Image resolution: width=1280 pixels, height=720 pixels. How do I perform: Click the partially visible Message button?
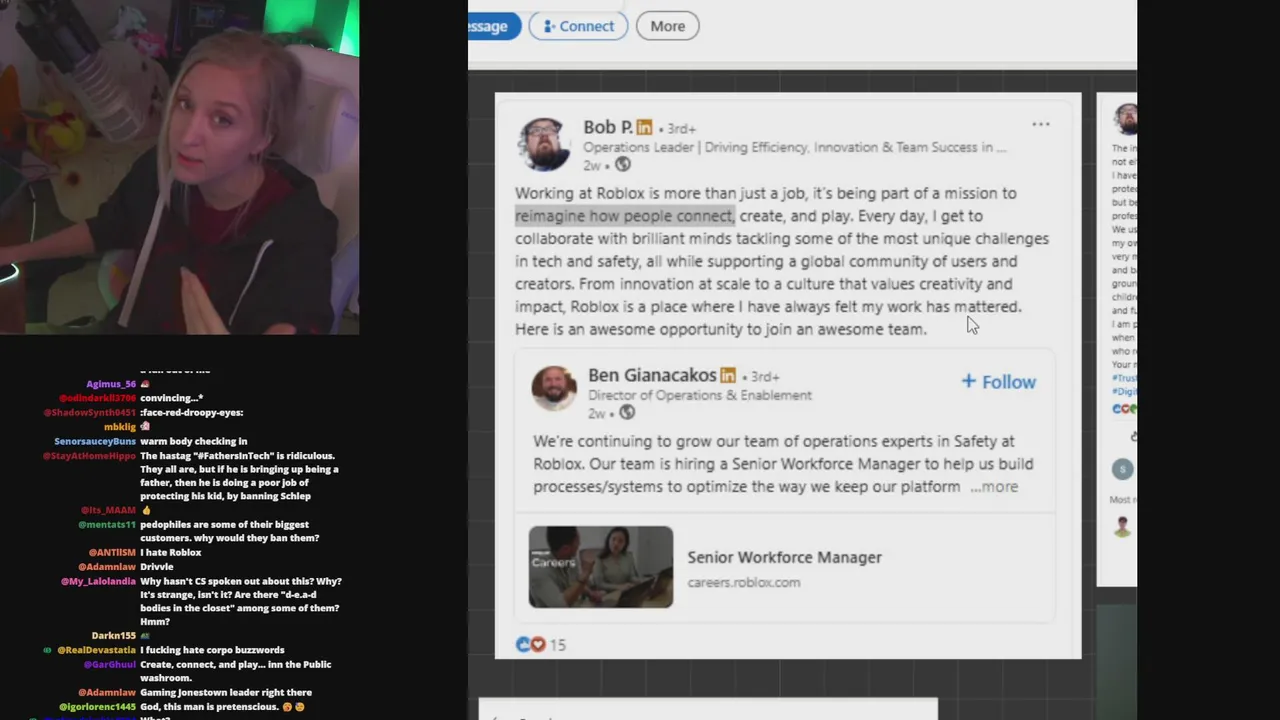click(494, 26)
